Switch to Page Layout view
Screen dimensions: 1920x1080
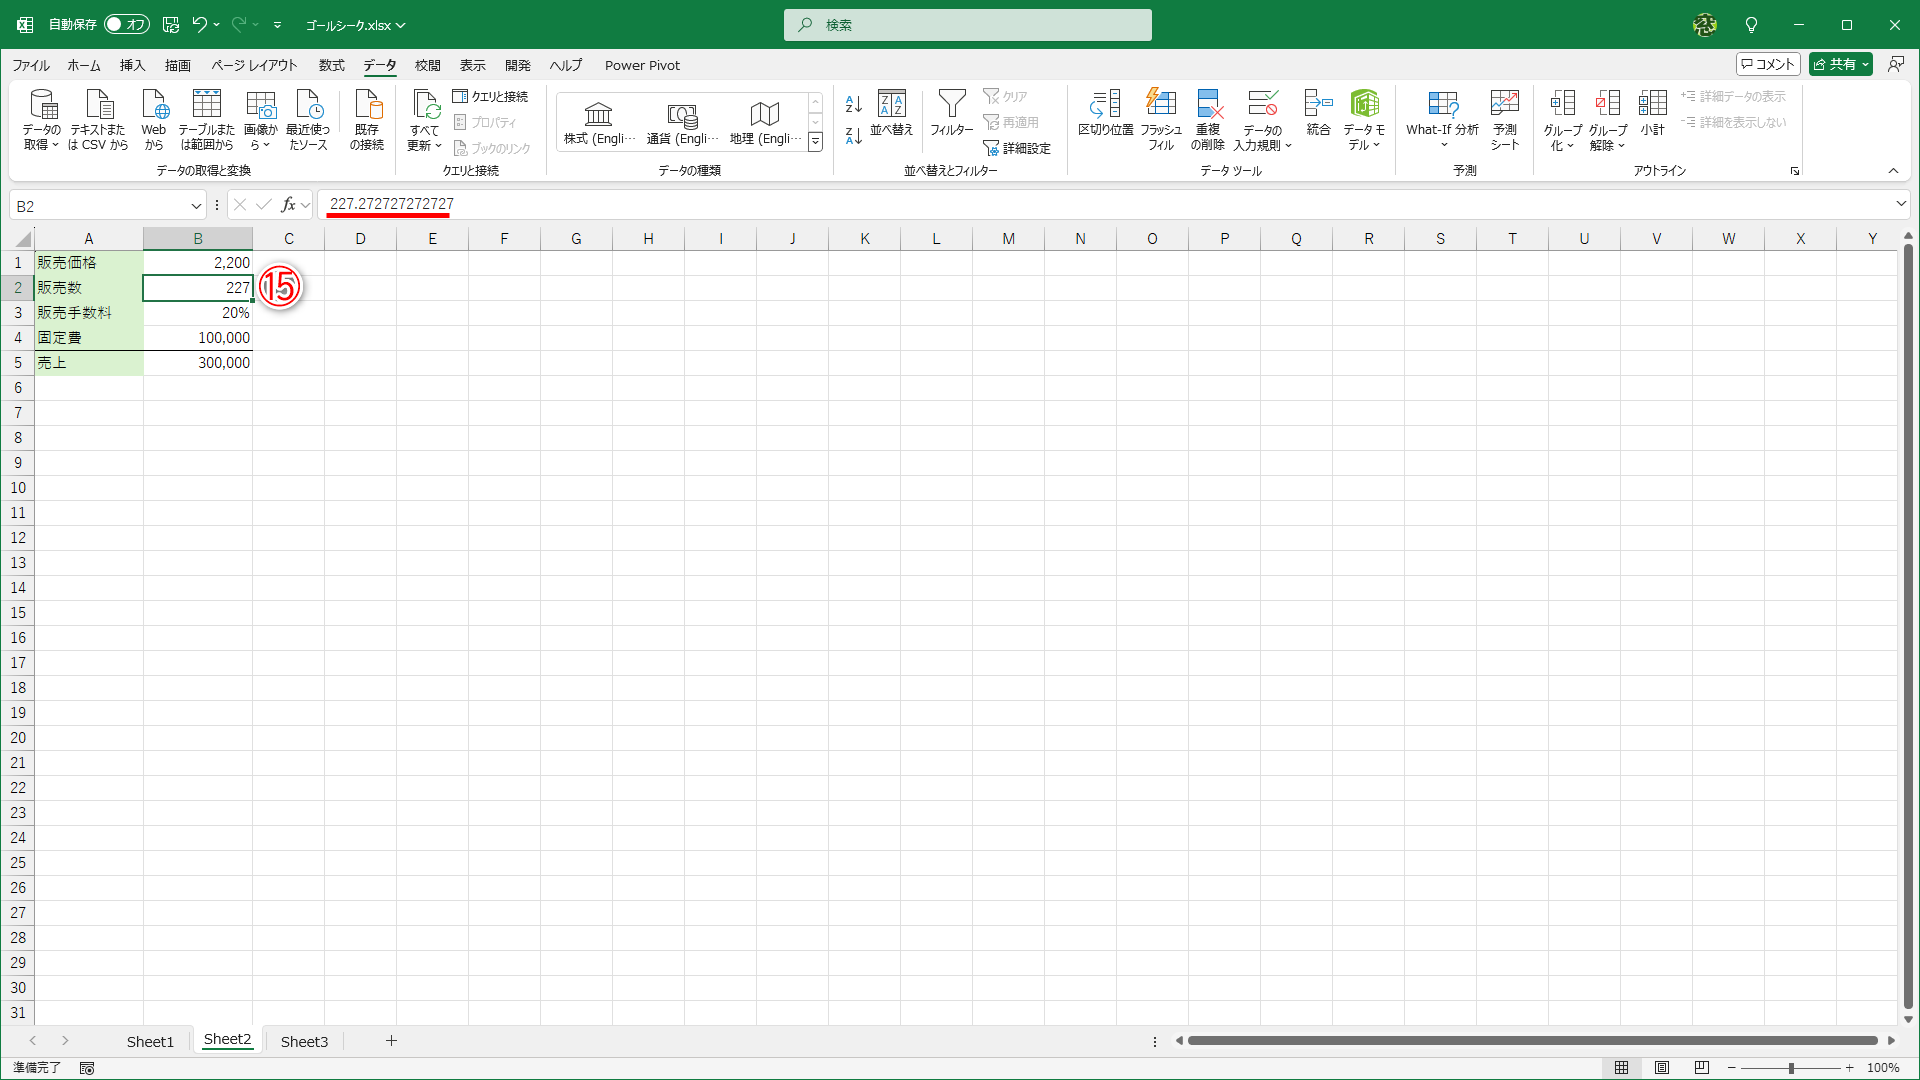click(1662, 1068)
